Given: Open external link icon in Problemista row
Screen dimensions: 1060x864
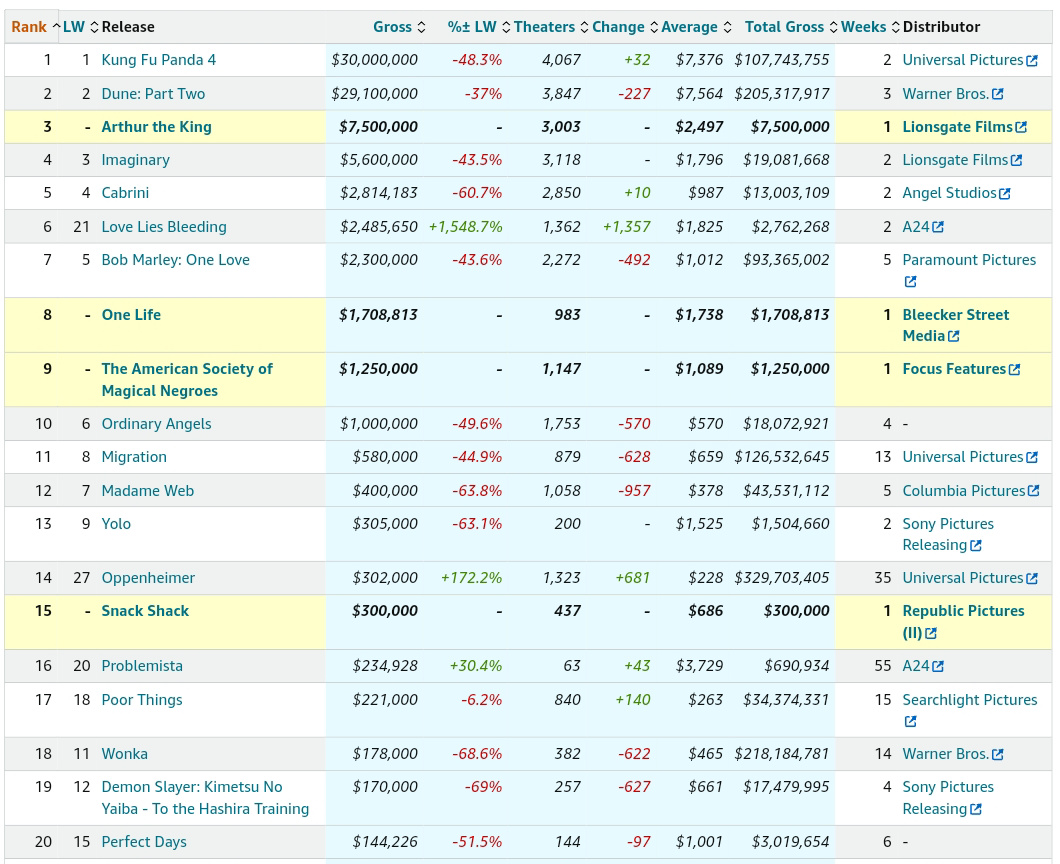Looking at the screenshot, I should [938, 667].
